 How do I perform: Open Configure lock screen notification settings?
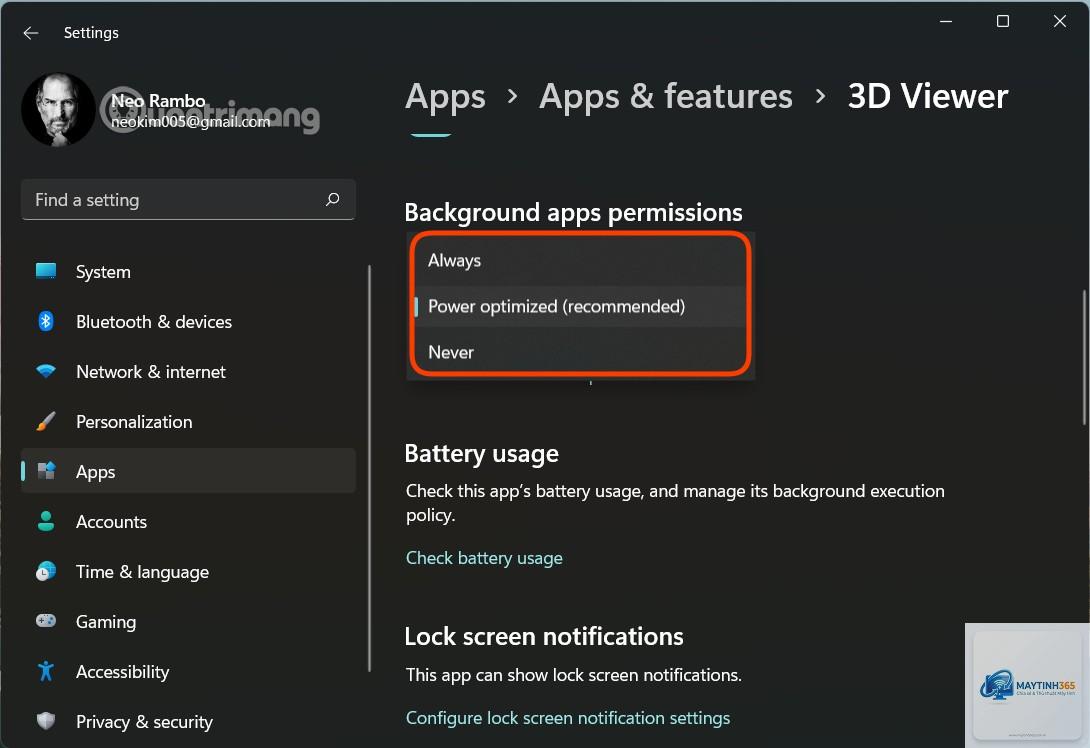pyautogui.click(x=567, y=718)
